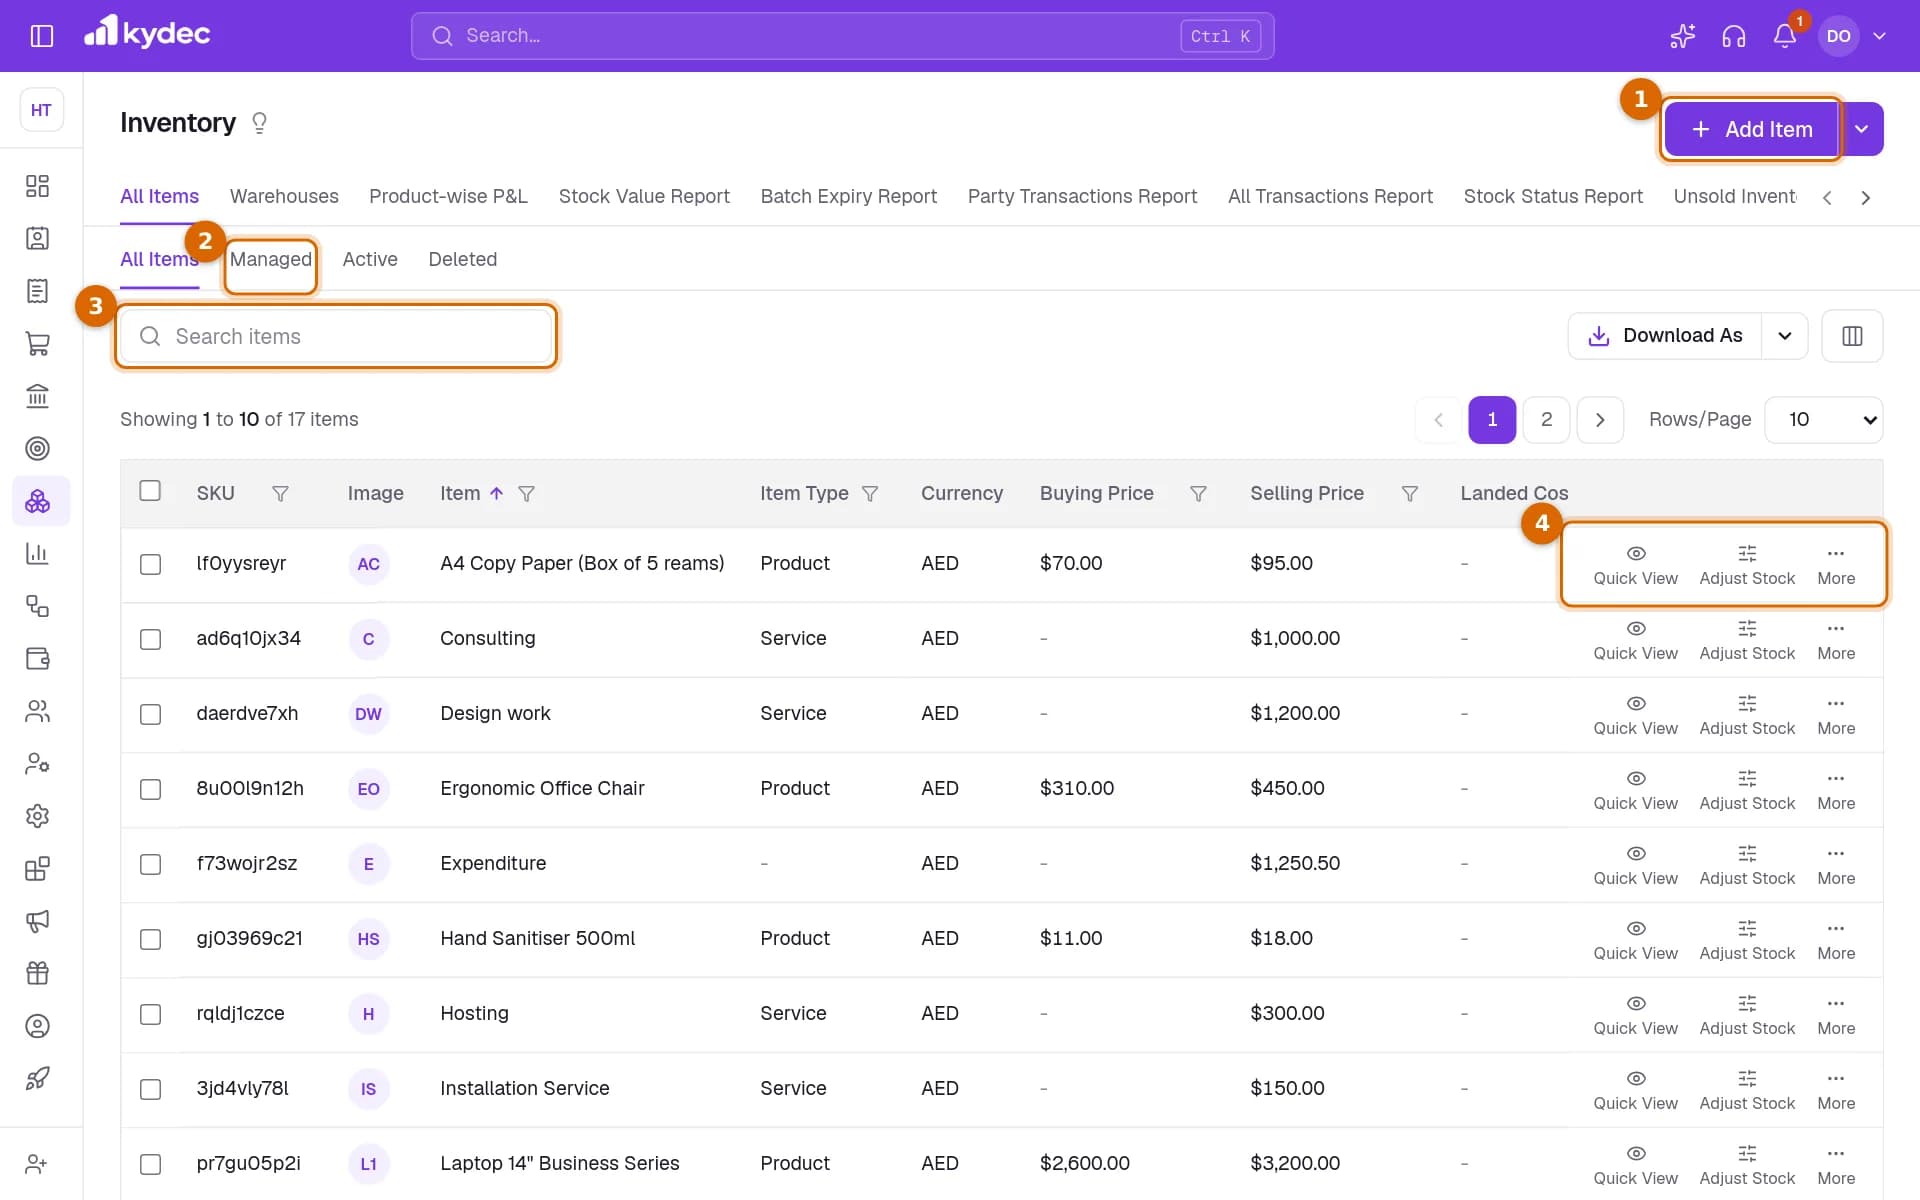Image resolution: width=1920 pixels, height=1200 pixels.
Task: Go to page 2 of items
Action: 1546,420
